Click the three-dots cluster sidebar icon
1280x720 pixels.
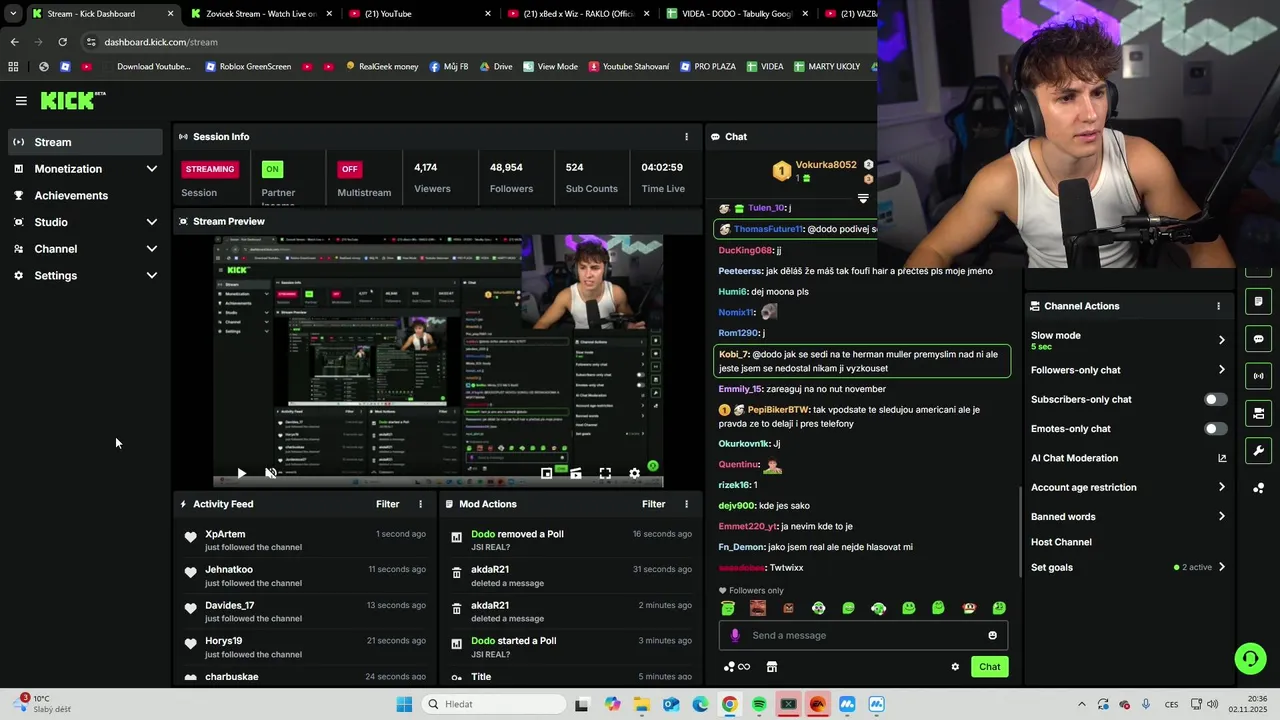(1258, 488)
